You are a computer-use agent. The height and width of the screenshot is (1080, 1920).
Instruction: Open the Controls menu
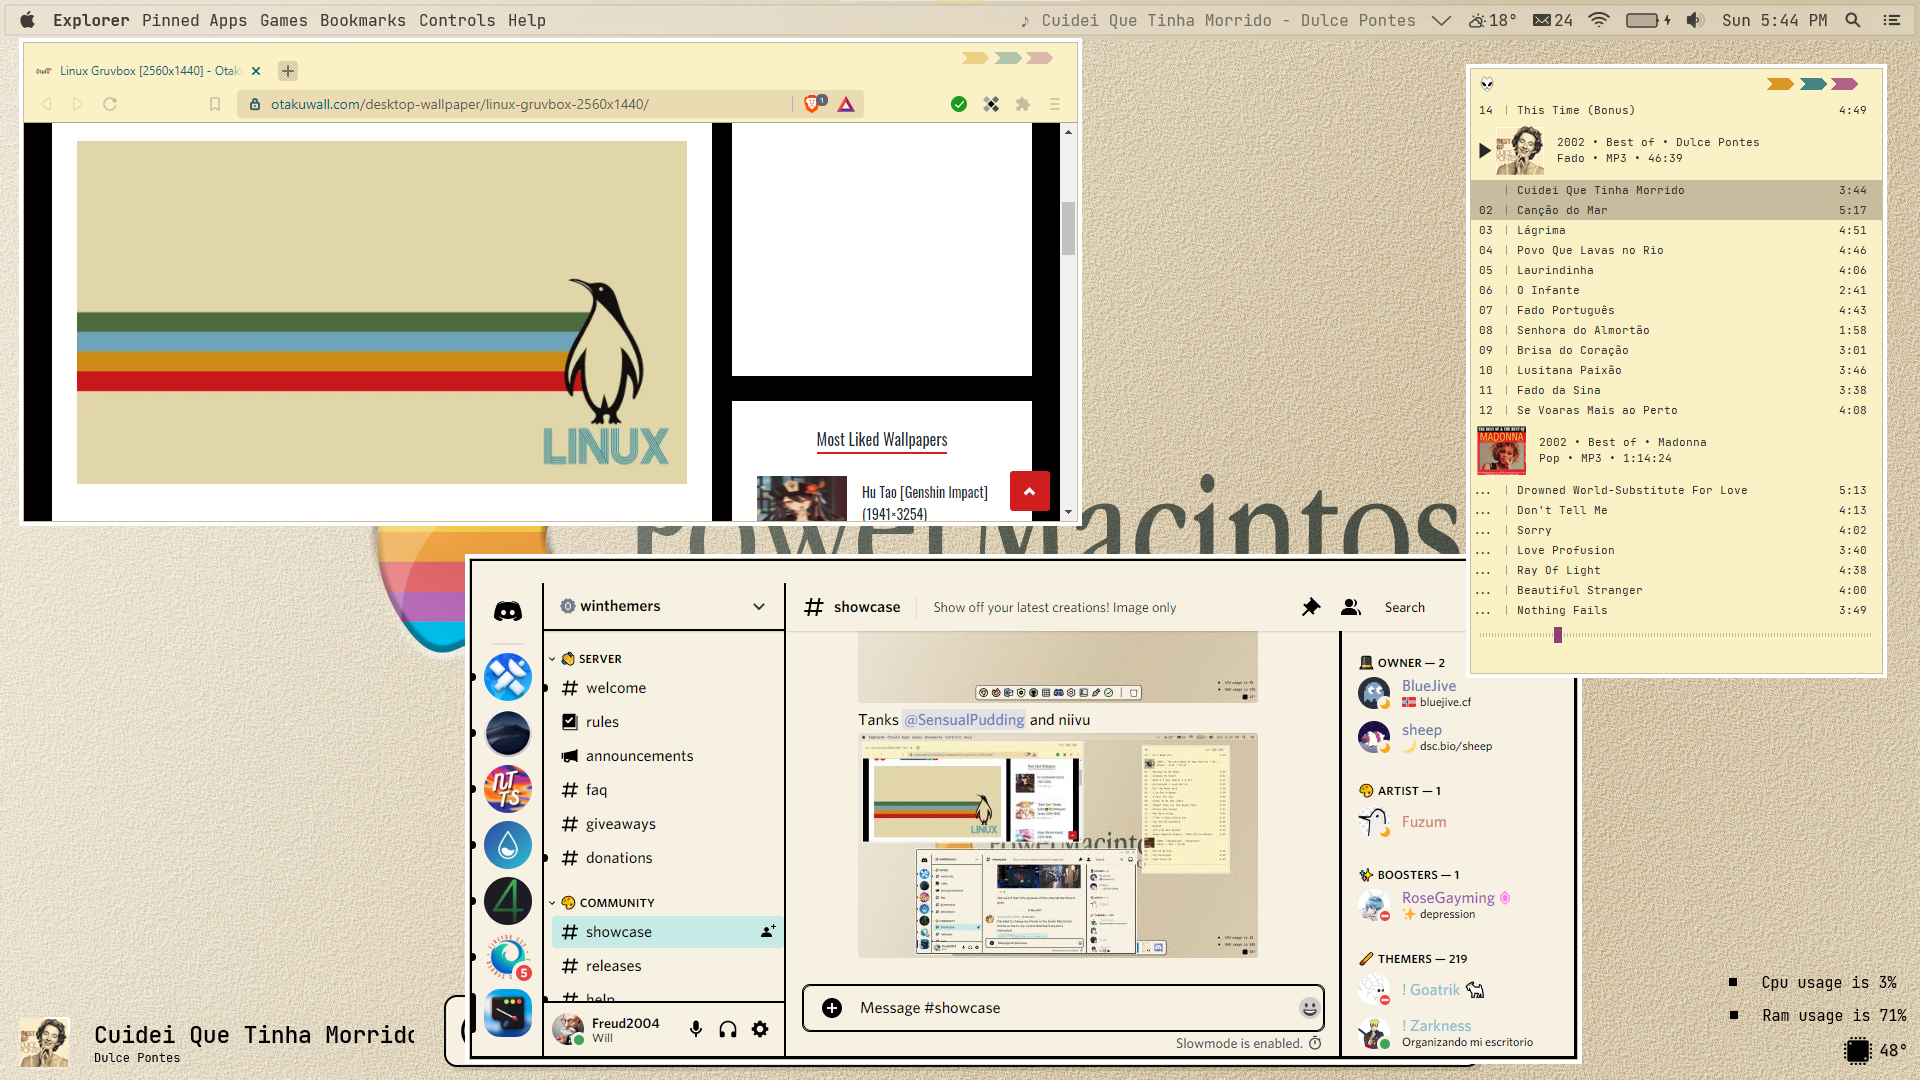(x=457, y=20)
